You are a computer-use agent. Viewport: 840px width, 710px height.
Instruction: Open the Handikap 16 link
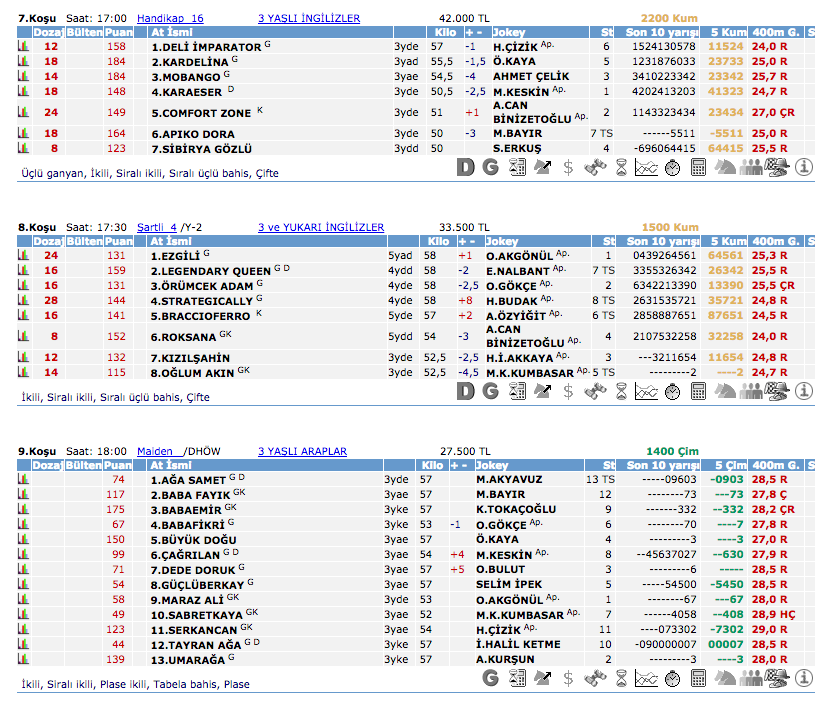tap(169, 18)
